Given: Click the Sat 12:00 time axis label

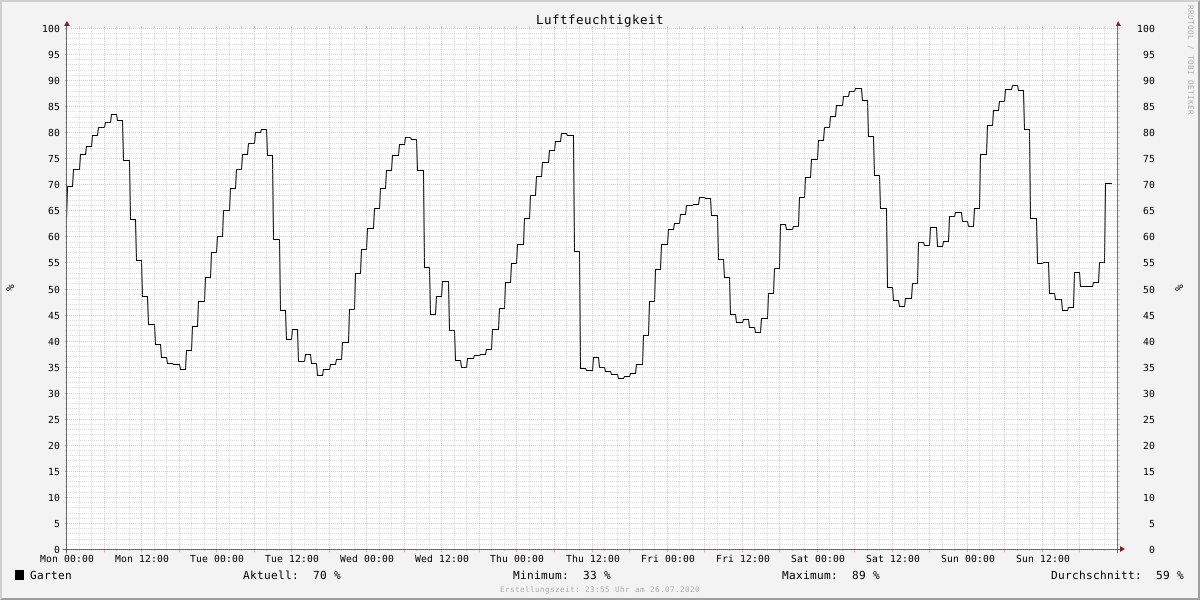Looking at the screenshot, I should pos(893,559).
